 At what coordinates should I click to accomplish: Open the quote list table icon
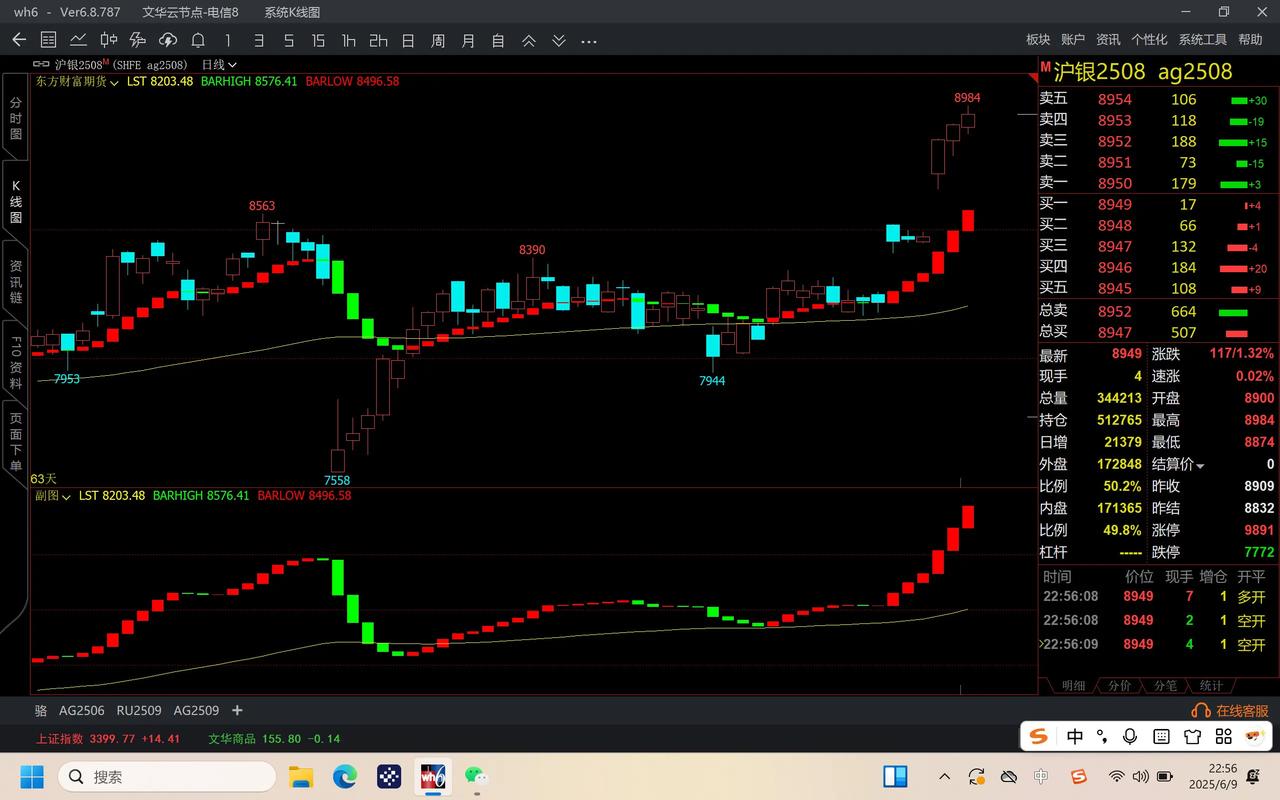click(48, 40)
